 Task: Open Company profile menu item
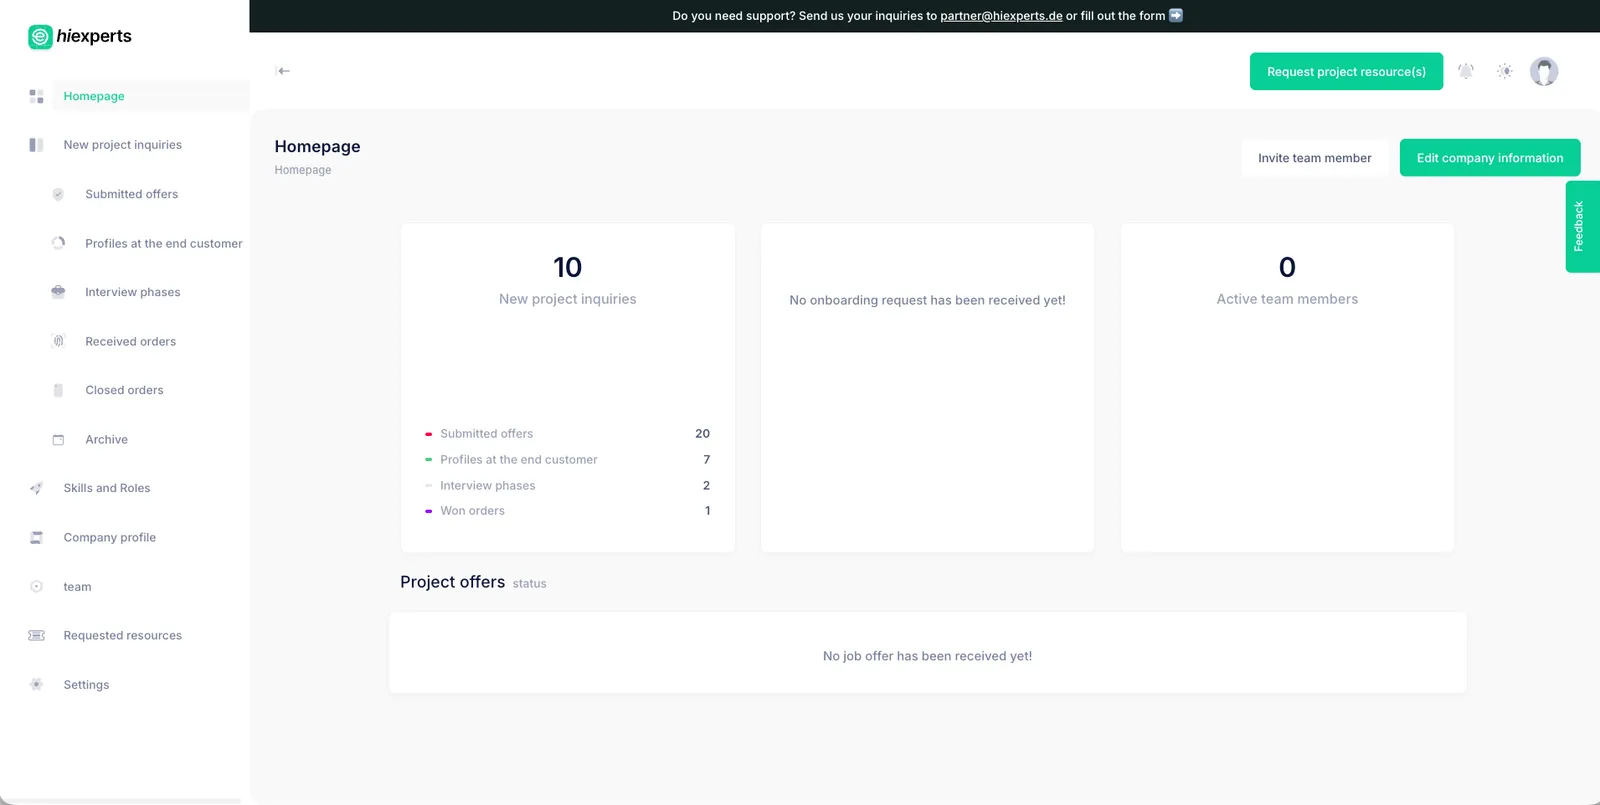[110, 537]
